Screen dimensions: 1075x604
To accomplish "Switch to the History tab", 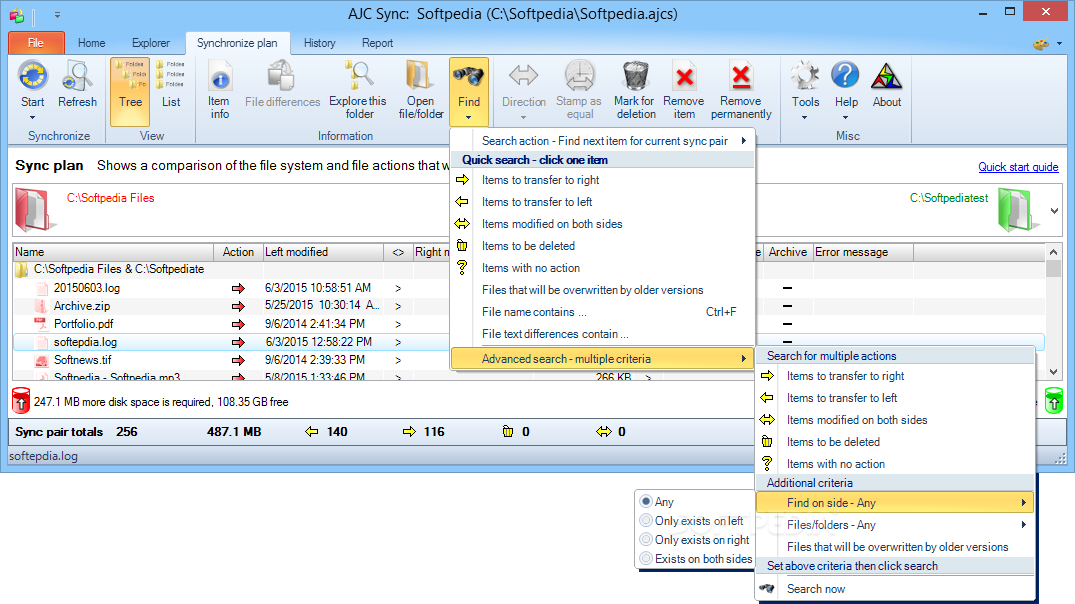I will [x=319, y=43].
